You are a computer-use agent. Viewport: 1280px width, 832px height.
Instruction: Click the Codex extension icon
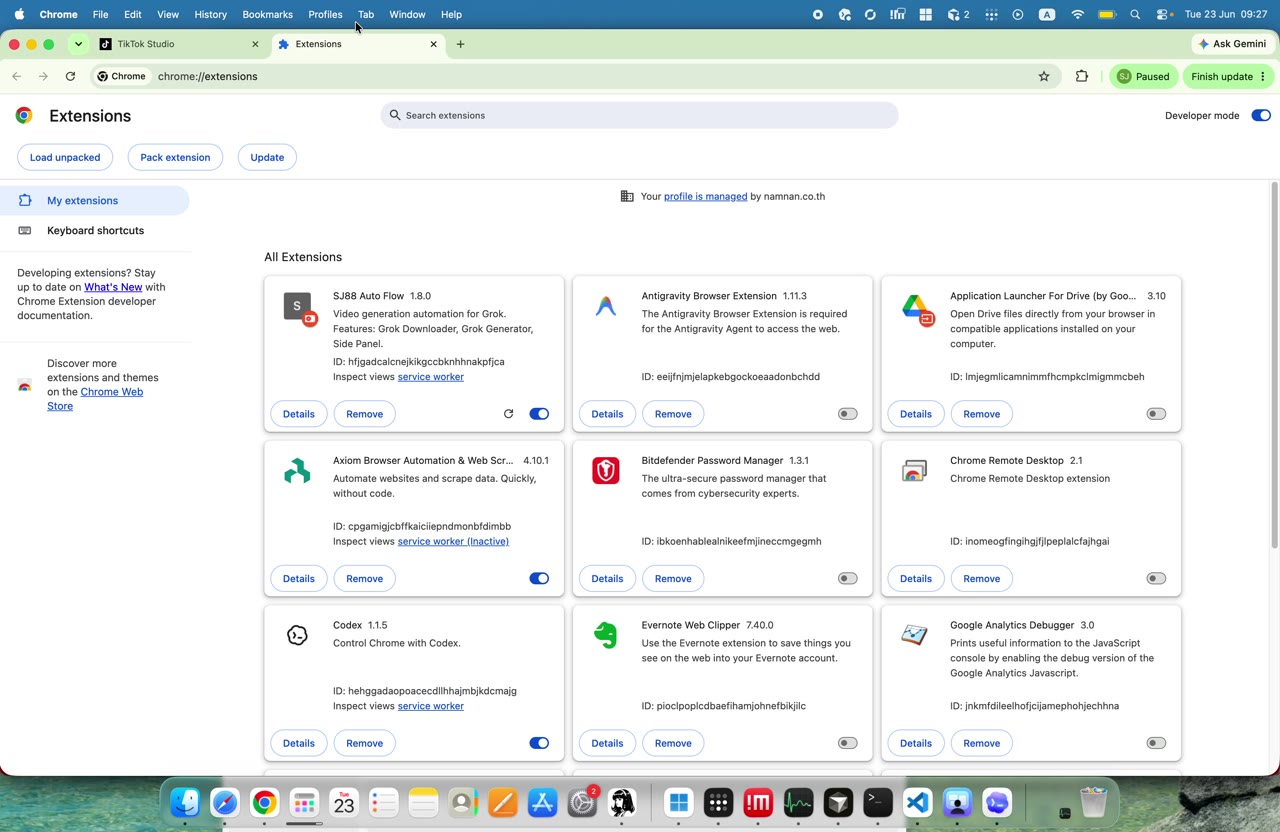[x=297, y=635]
